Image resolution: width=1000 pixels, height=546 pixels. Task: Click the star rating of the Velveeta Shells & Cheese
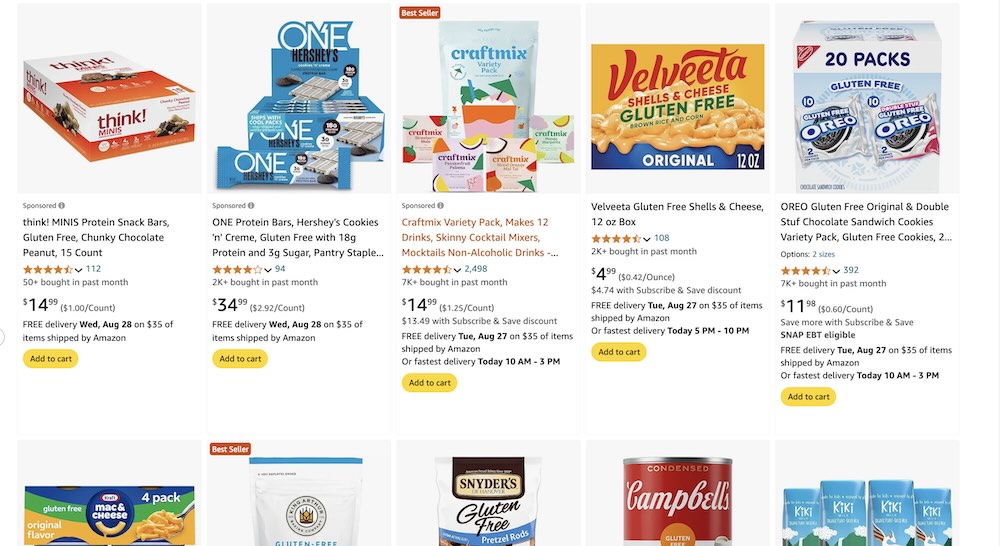click(616, 238)
